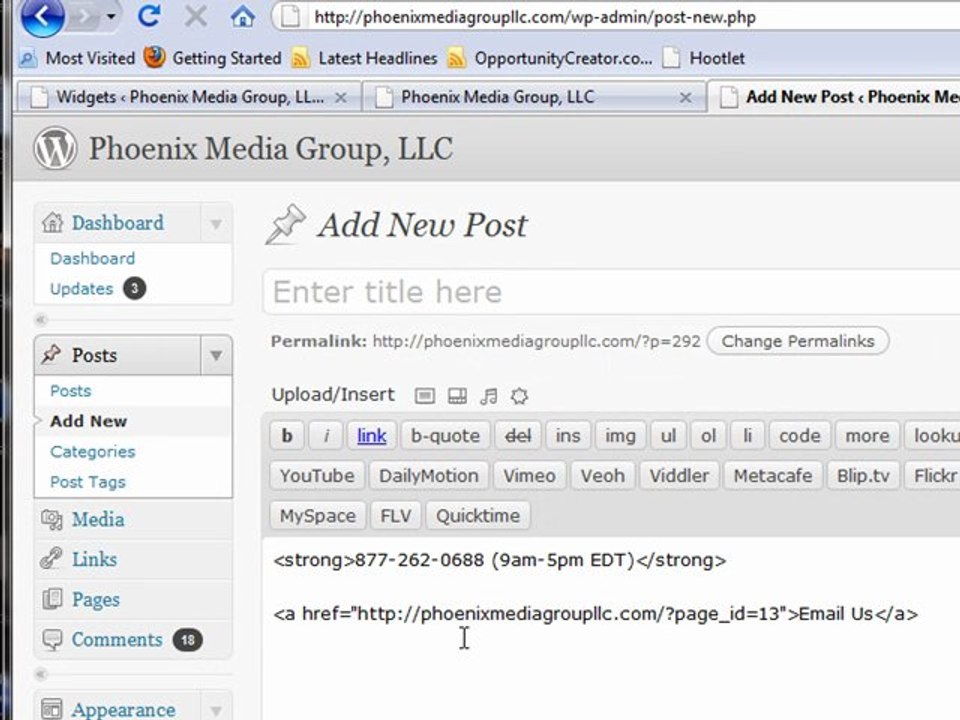Screen dimensions: 960x720
Task: Click the Quicktime embed button
Action: [x=478, y=516]
